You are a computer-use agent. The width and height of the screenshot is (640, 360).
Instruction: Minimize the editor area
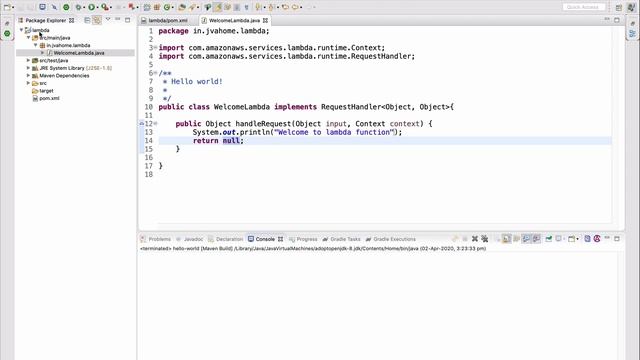click(607, 19)
